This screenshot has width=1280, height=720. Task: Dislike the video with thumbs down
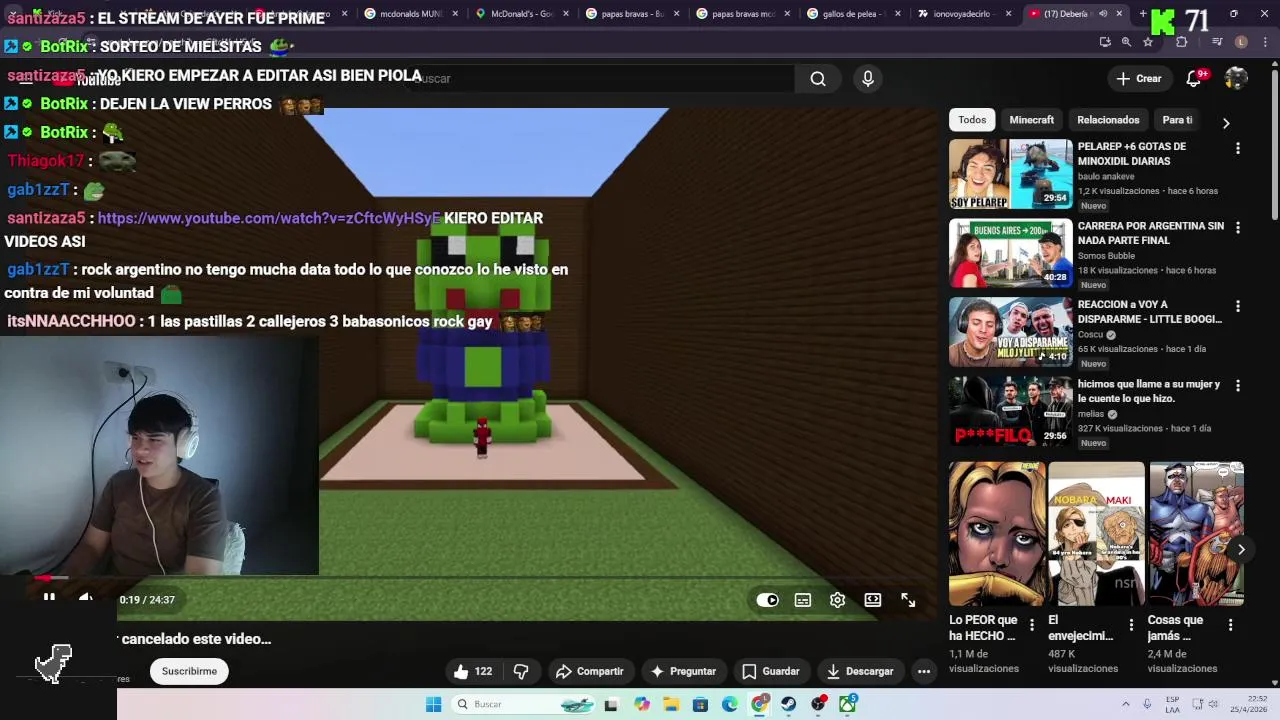pos(521,671)
